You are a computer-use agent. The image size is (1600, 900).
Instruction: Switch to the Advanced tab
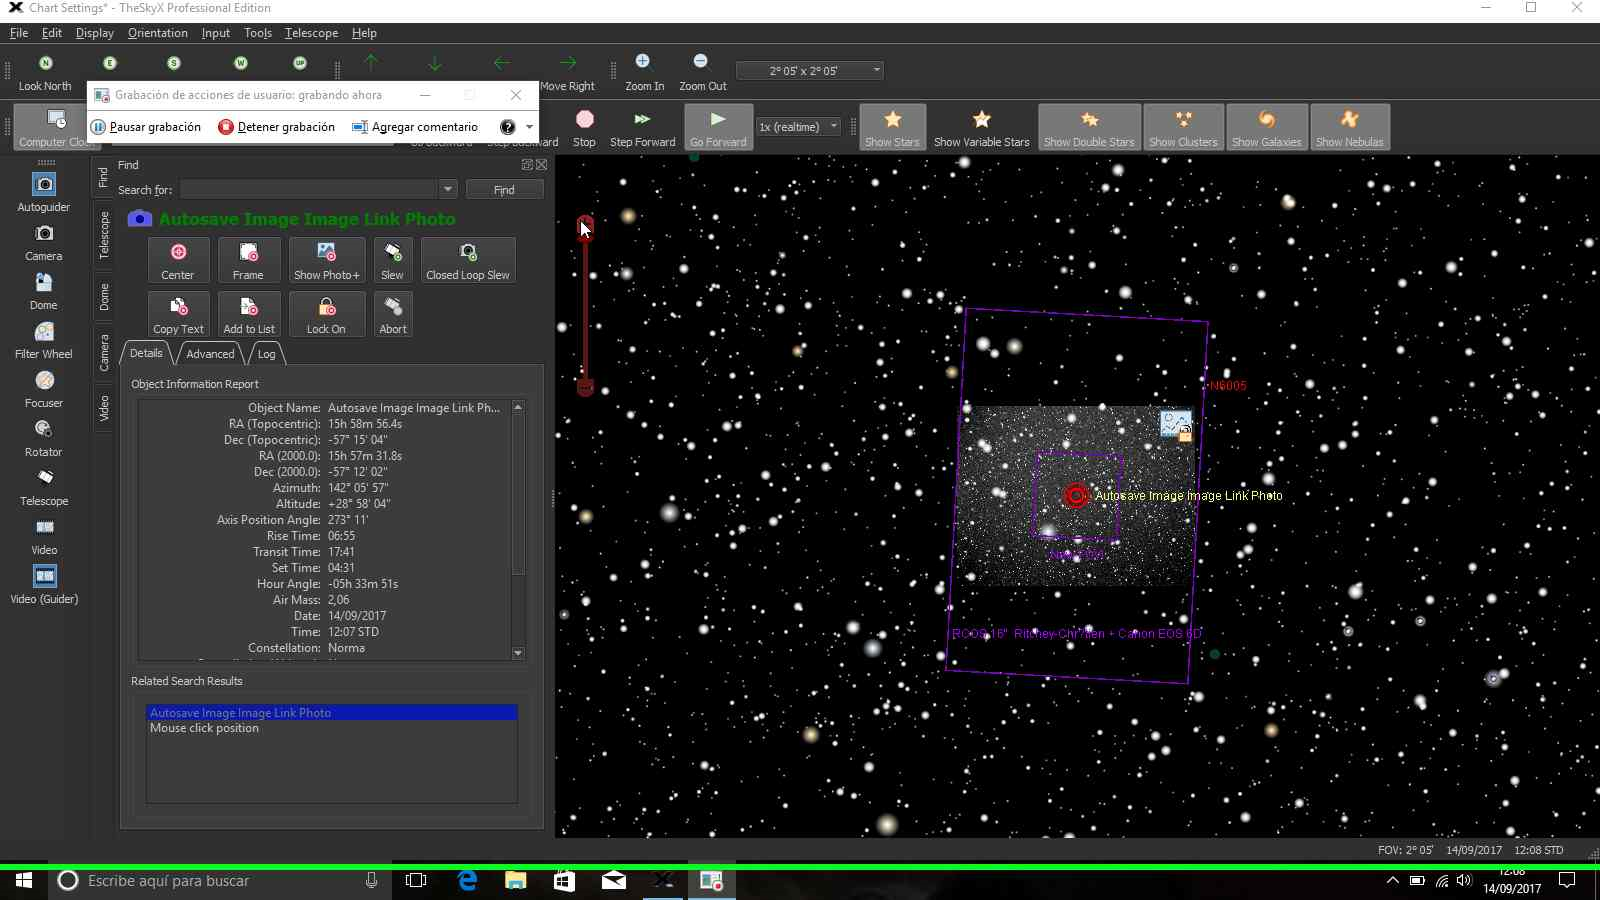(210, 354)
